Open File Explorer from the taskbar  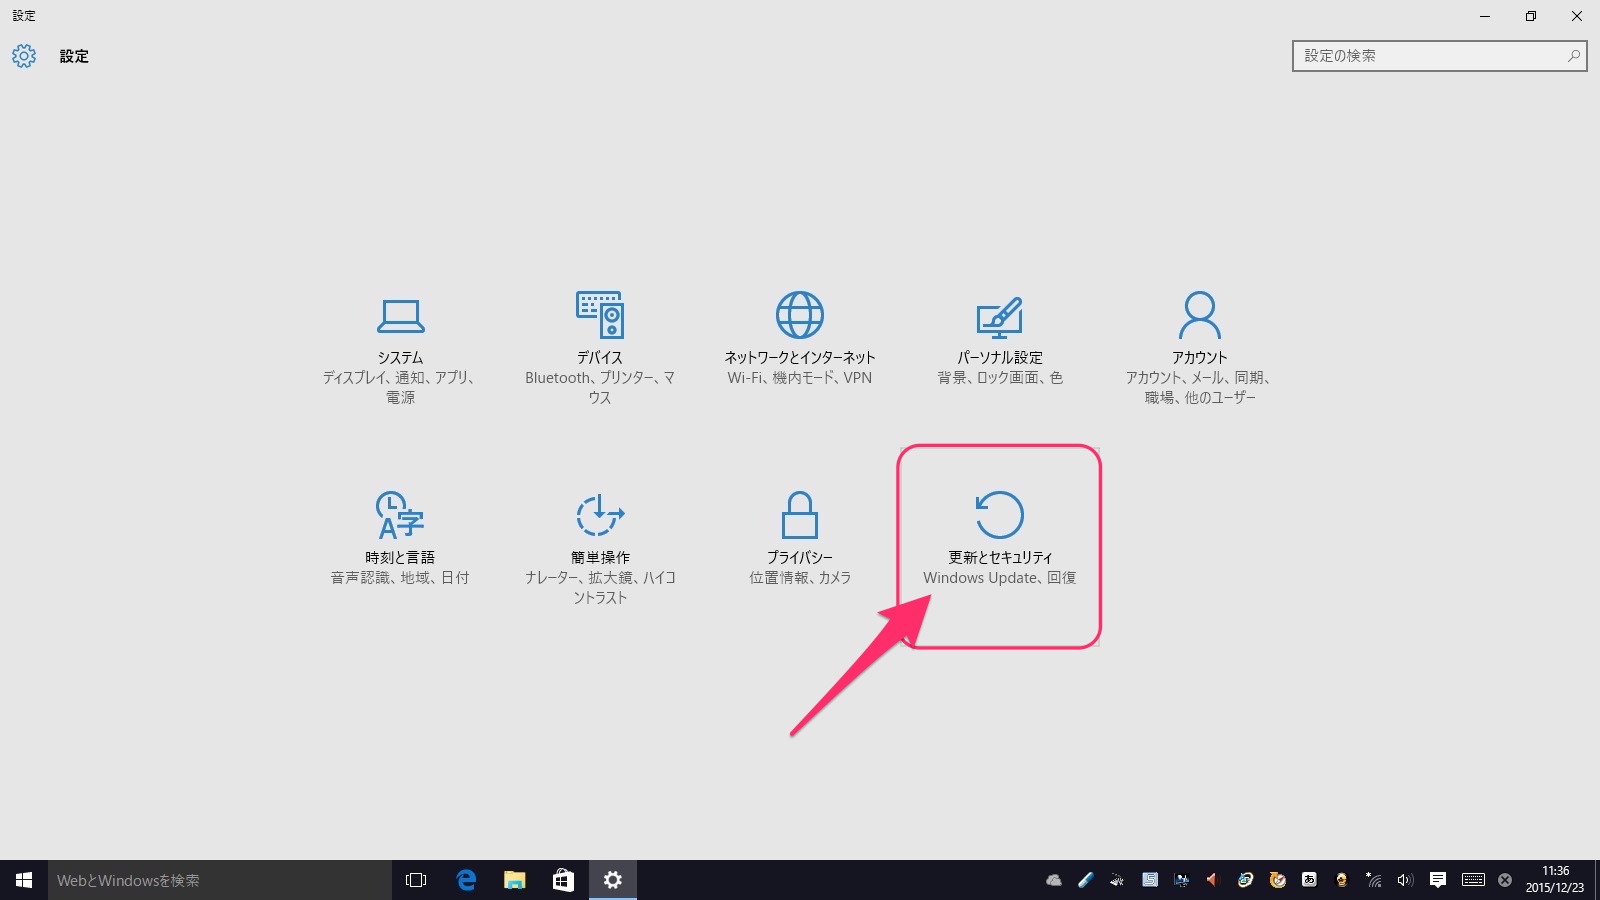[515, 880]
